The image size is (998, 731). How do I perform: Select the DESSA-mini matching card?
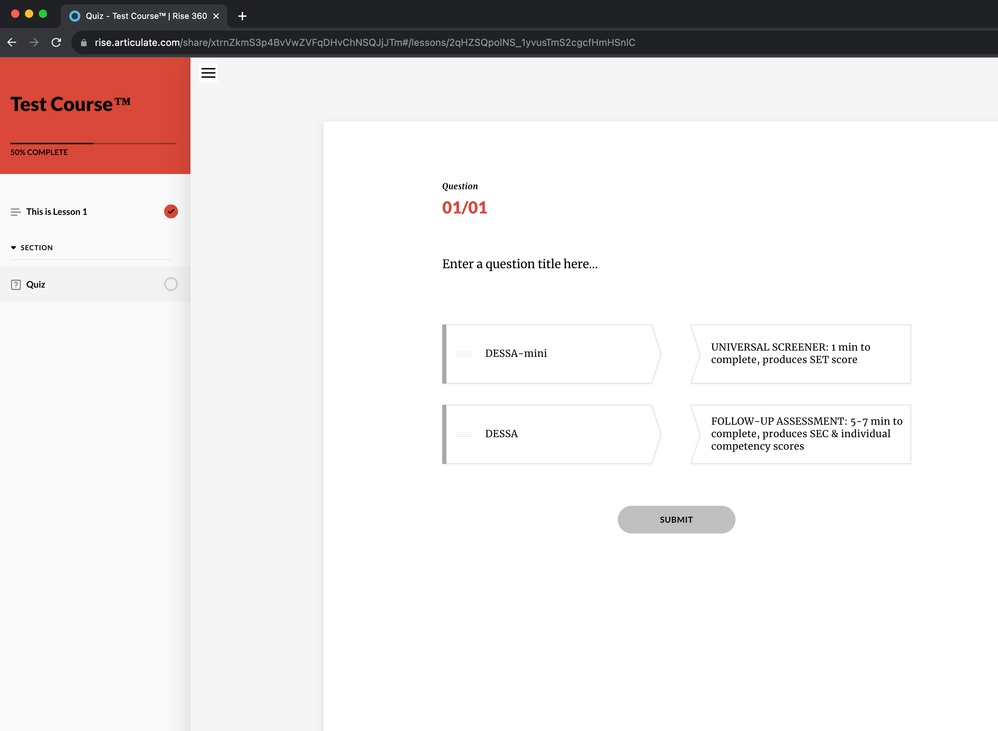pos(551,354)
